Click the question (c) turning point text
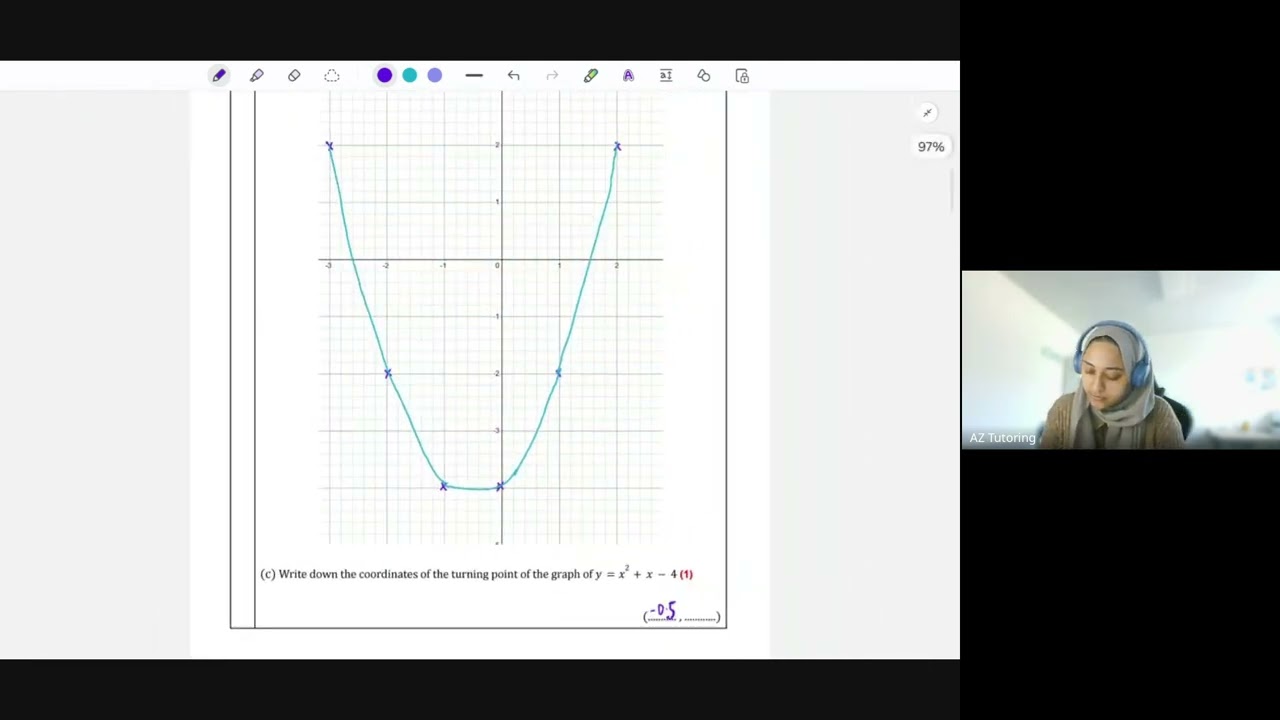Screen dimensions: 1280x720 point(477,574)
